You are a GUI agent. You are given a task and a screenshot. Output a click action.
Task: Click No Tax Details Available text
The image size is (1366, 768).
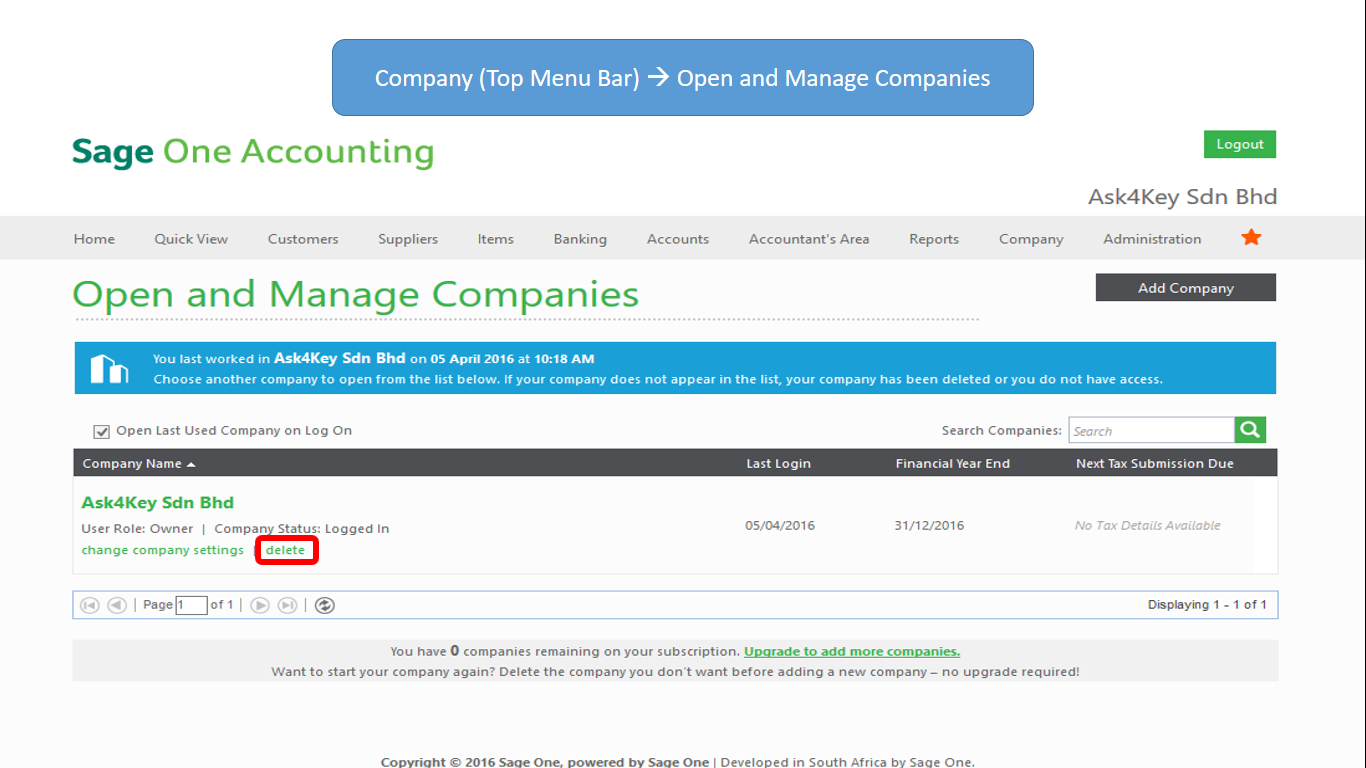coord(1148,526)
